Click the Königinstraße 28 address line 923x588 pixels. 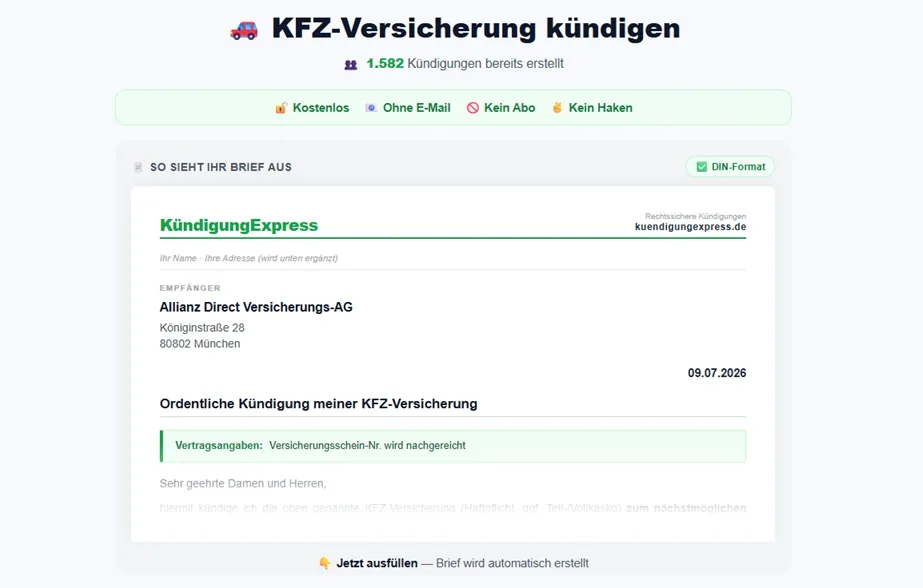coord(202,327)
